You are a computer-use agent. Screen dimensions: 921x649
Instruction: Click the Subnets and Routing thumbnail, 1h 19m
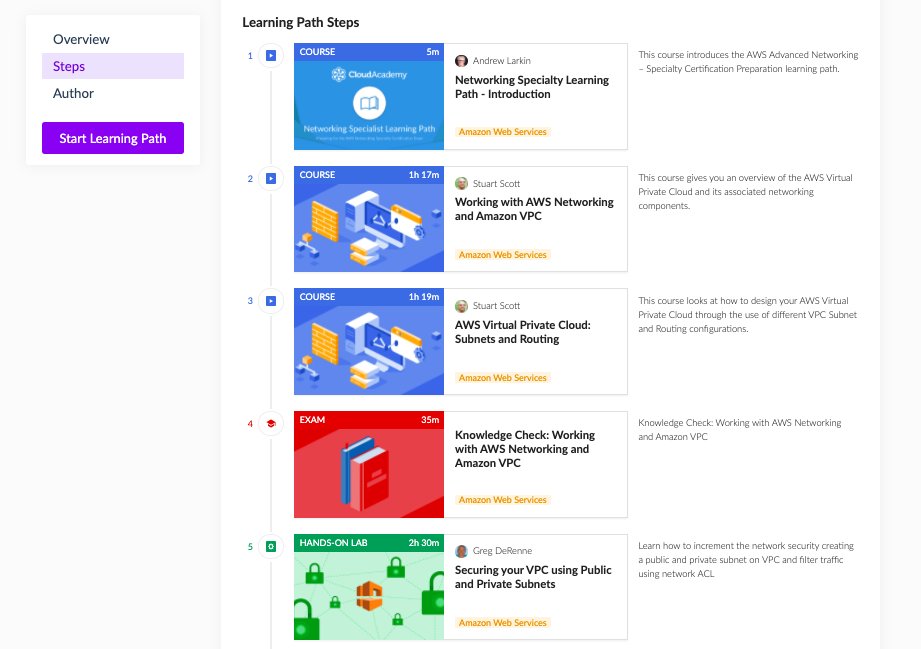pos(369,341)
